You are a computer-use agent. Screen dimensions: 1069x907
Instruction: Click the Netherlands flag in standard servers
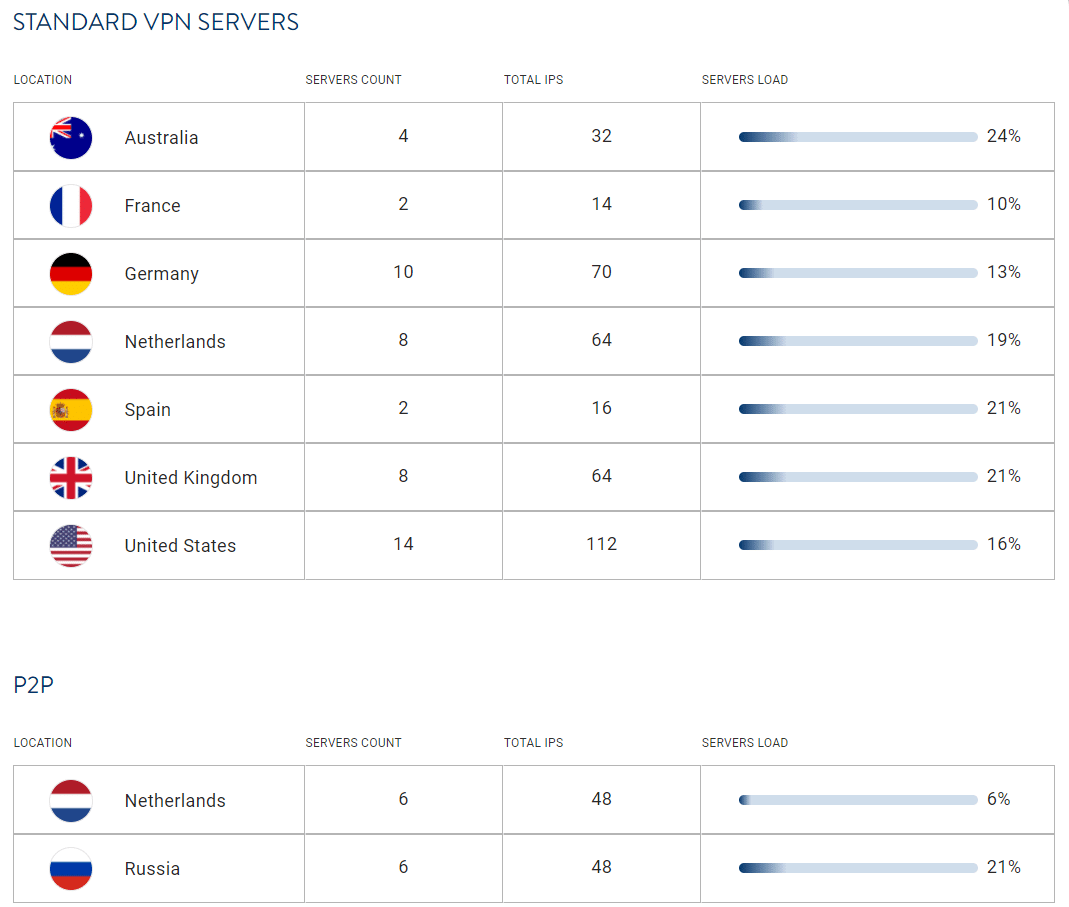[70, 340]
